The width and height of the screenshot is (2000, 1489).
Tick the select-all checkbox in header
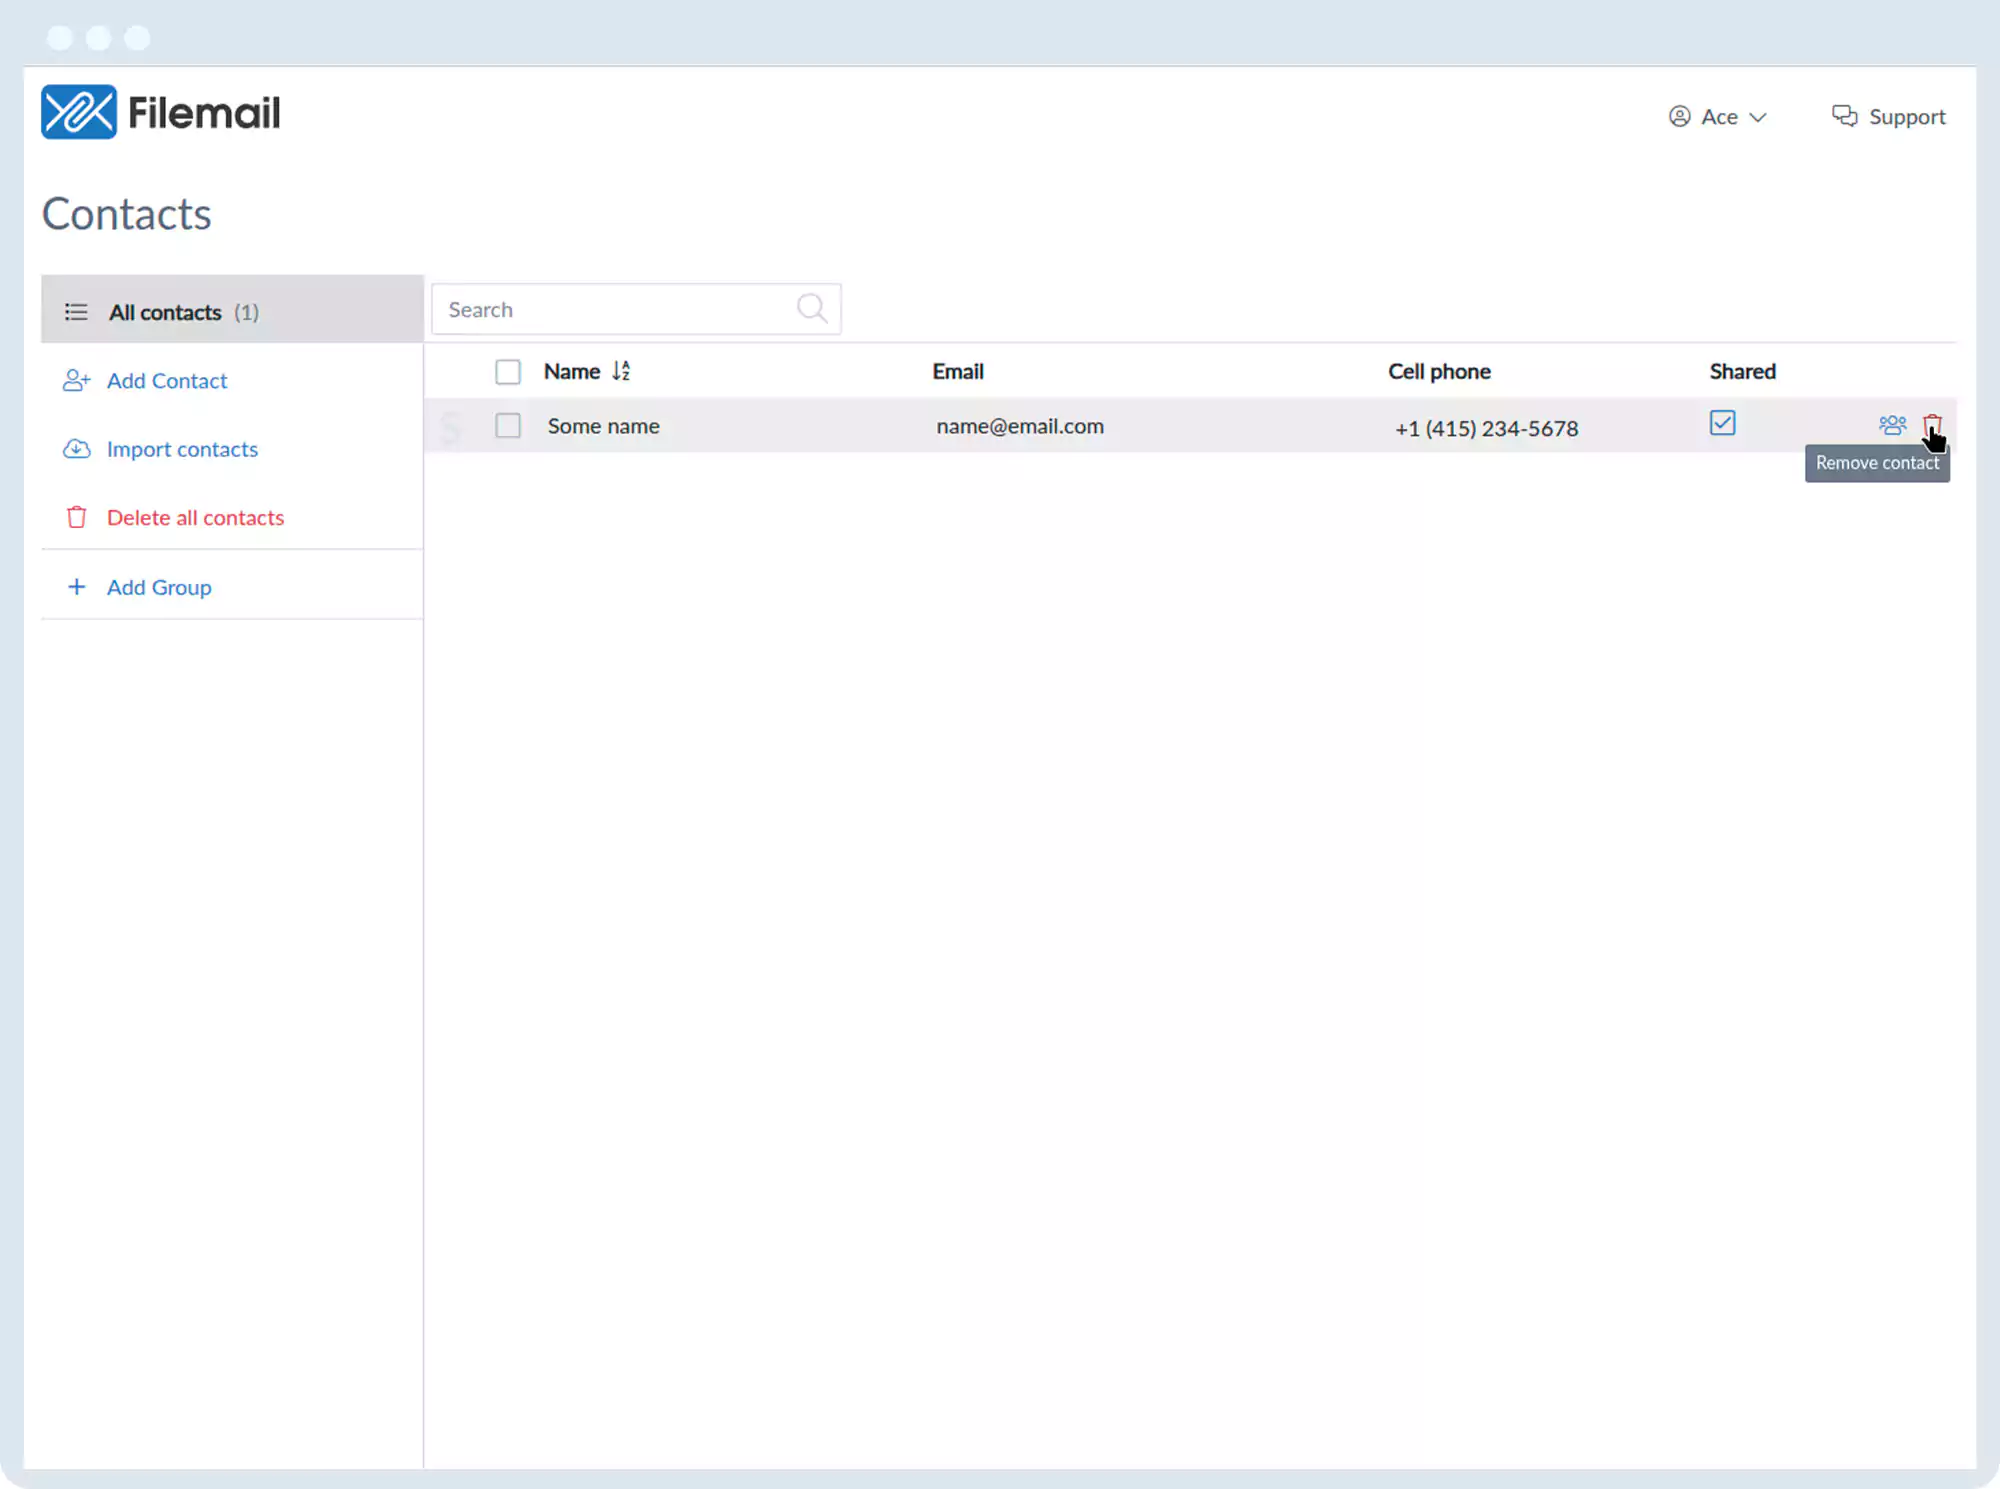tap(508, 372)
